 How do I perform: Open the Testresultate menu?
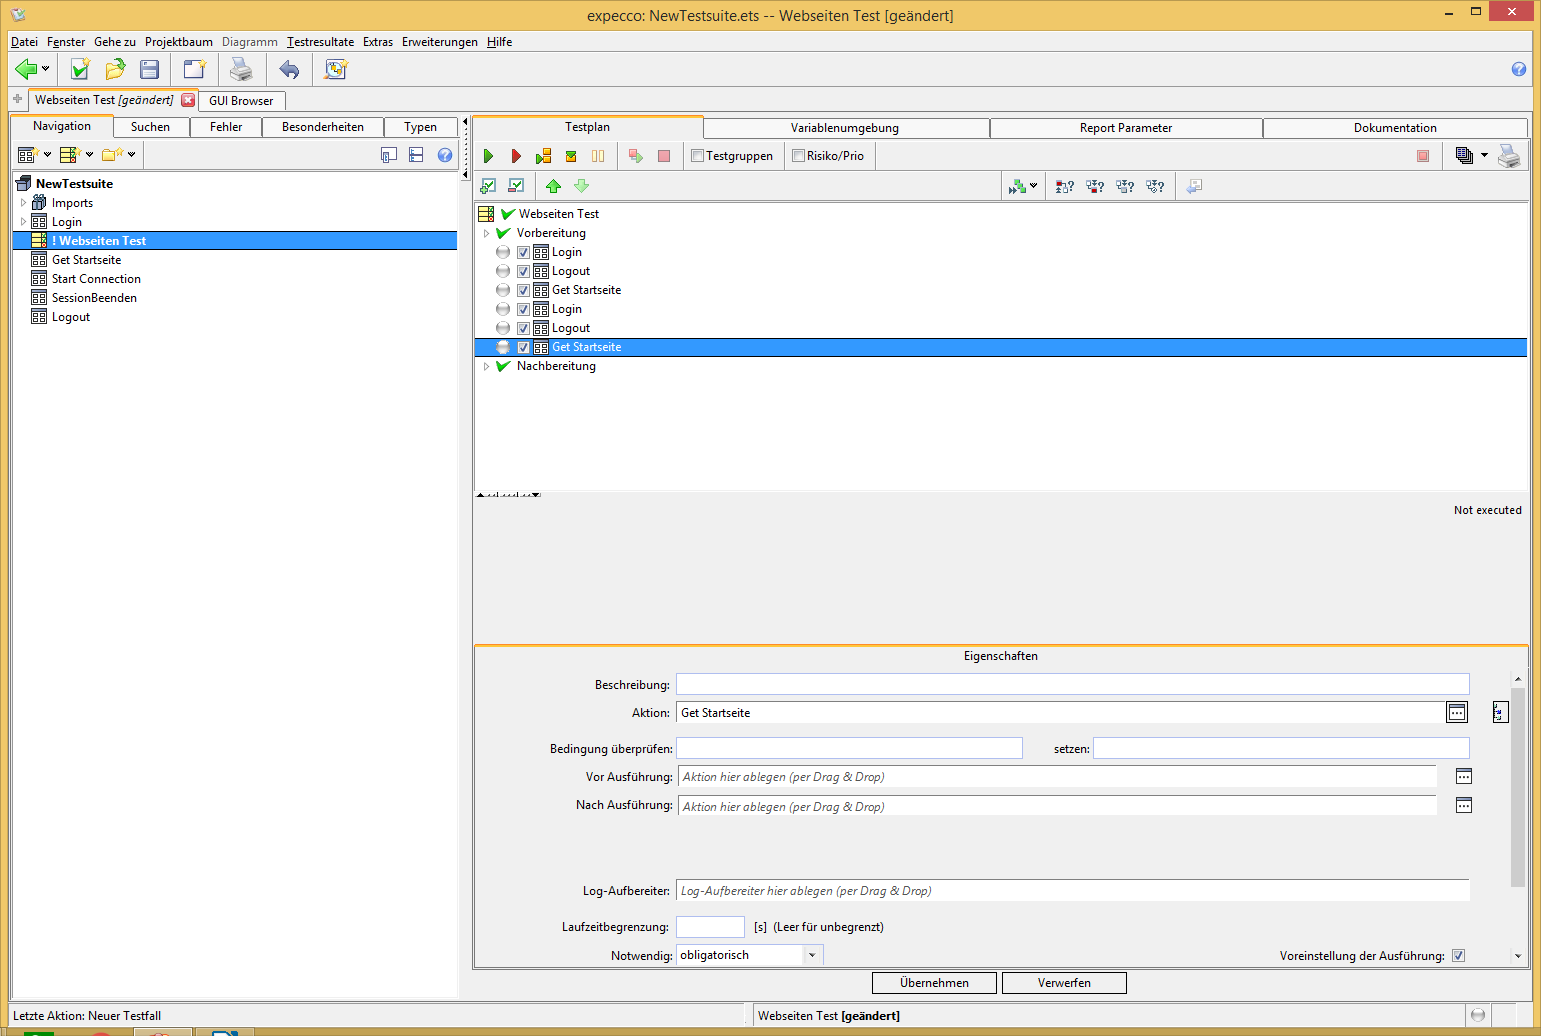tap(320, 42)
